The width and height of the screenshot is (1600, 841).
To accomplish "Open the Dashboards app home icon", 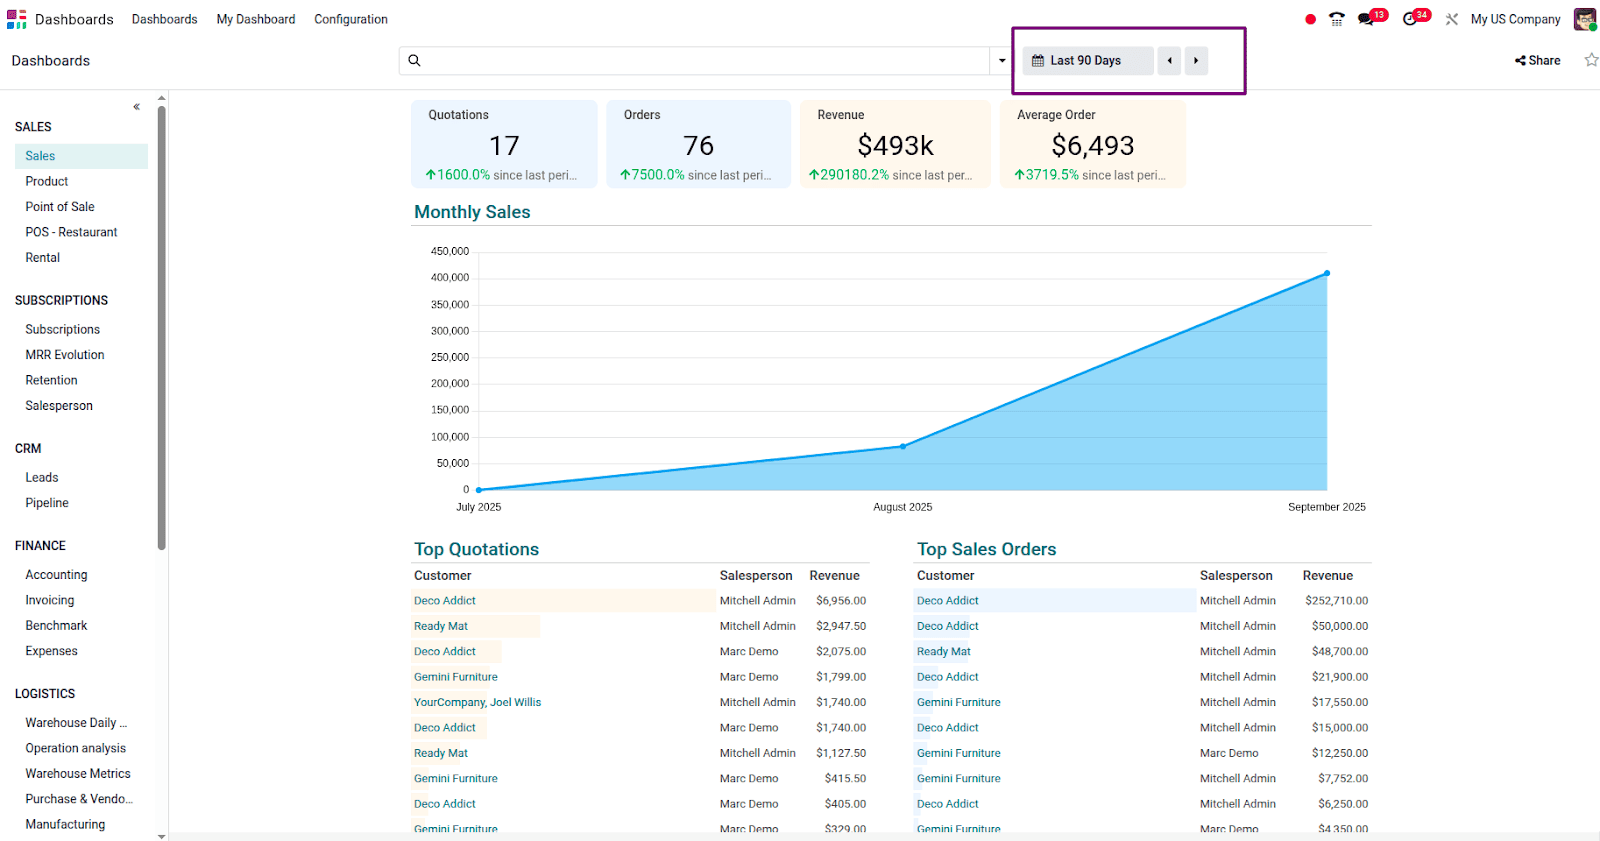I will [x=17, y=19].
